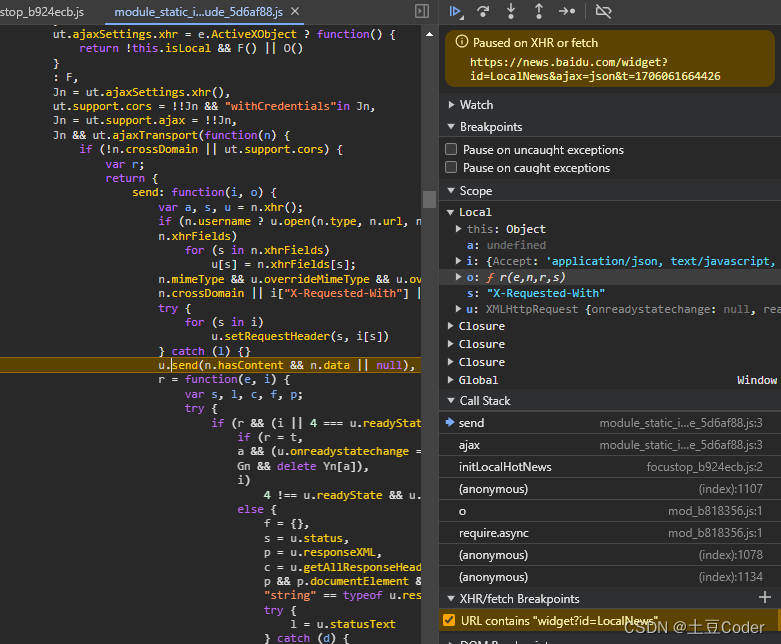Select the ajax call stack frame
This screenshot has width=781, height=644.
[610, 444]
